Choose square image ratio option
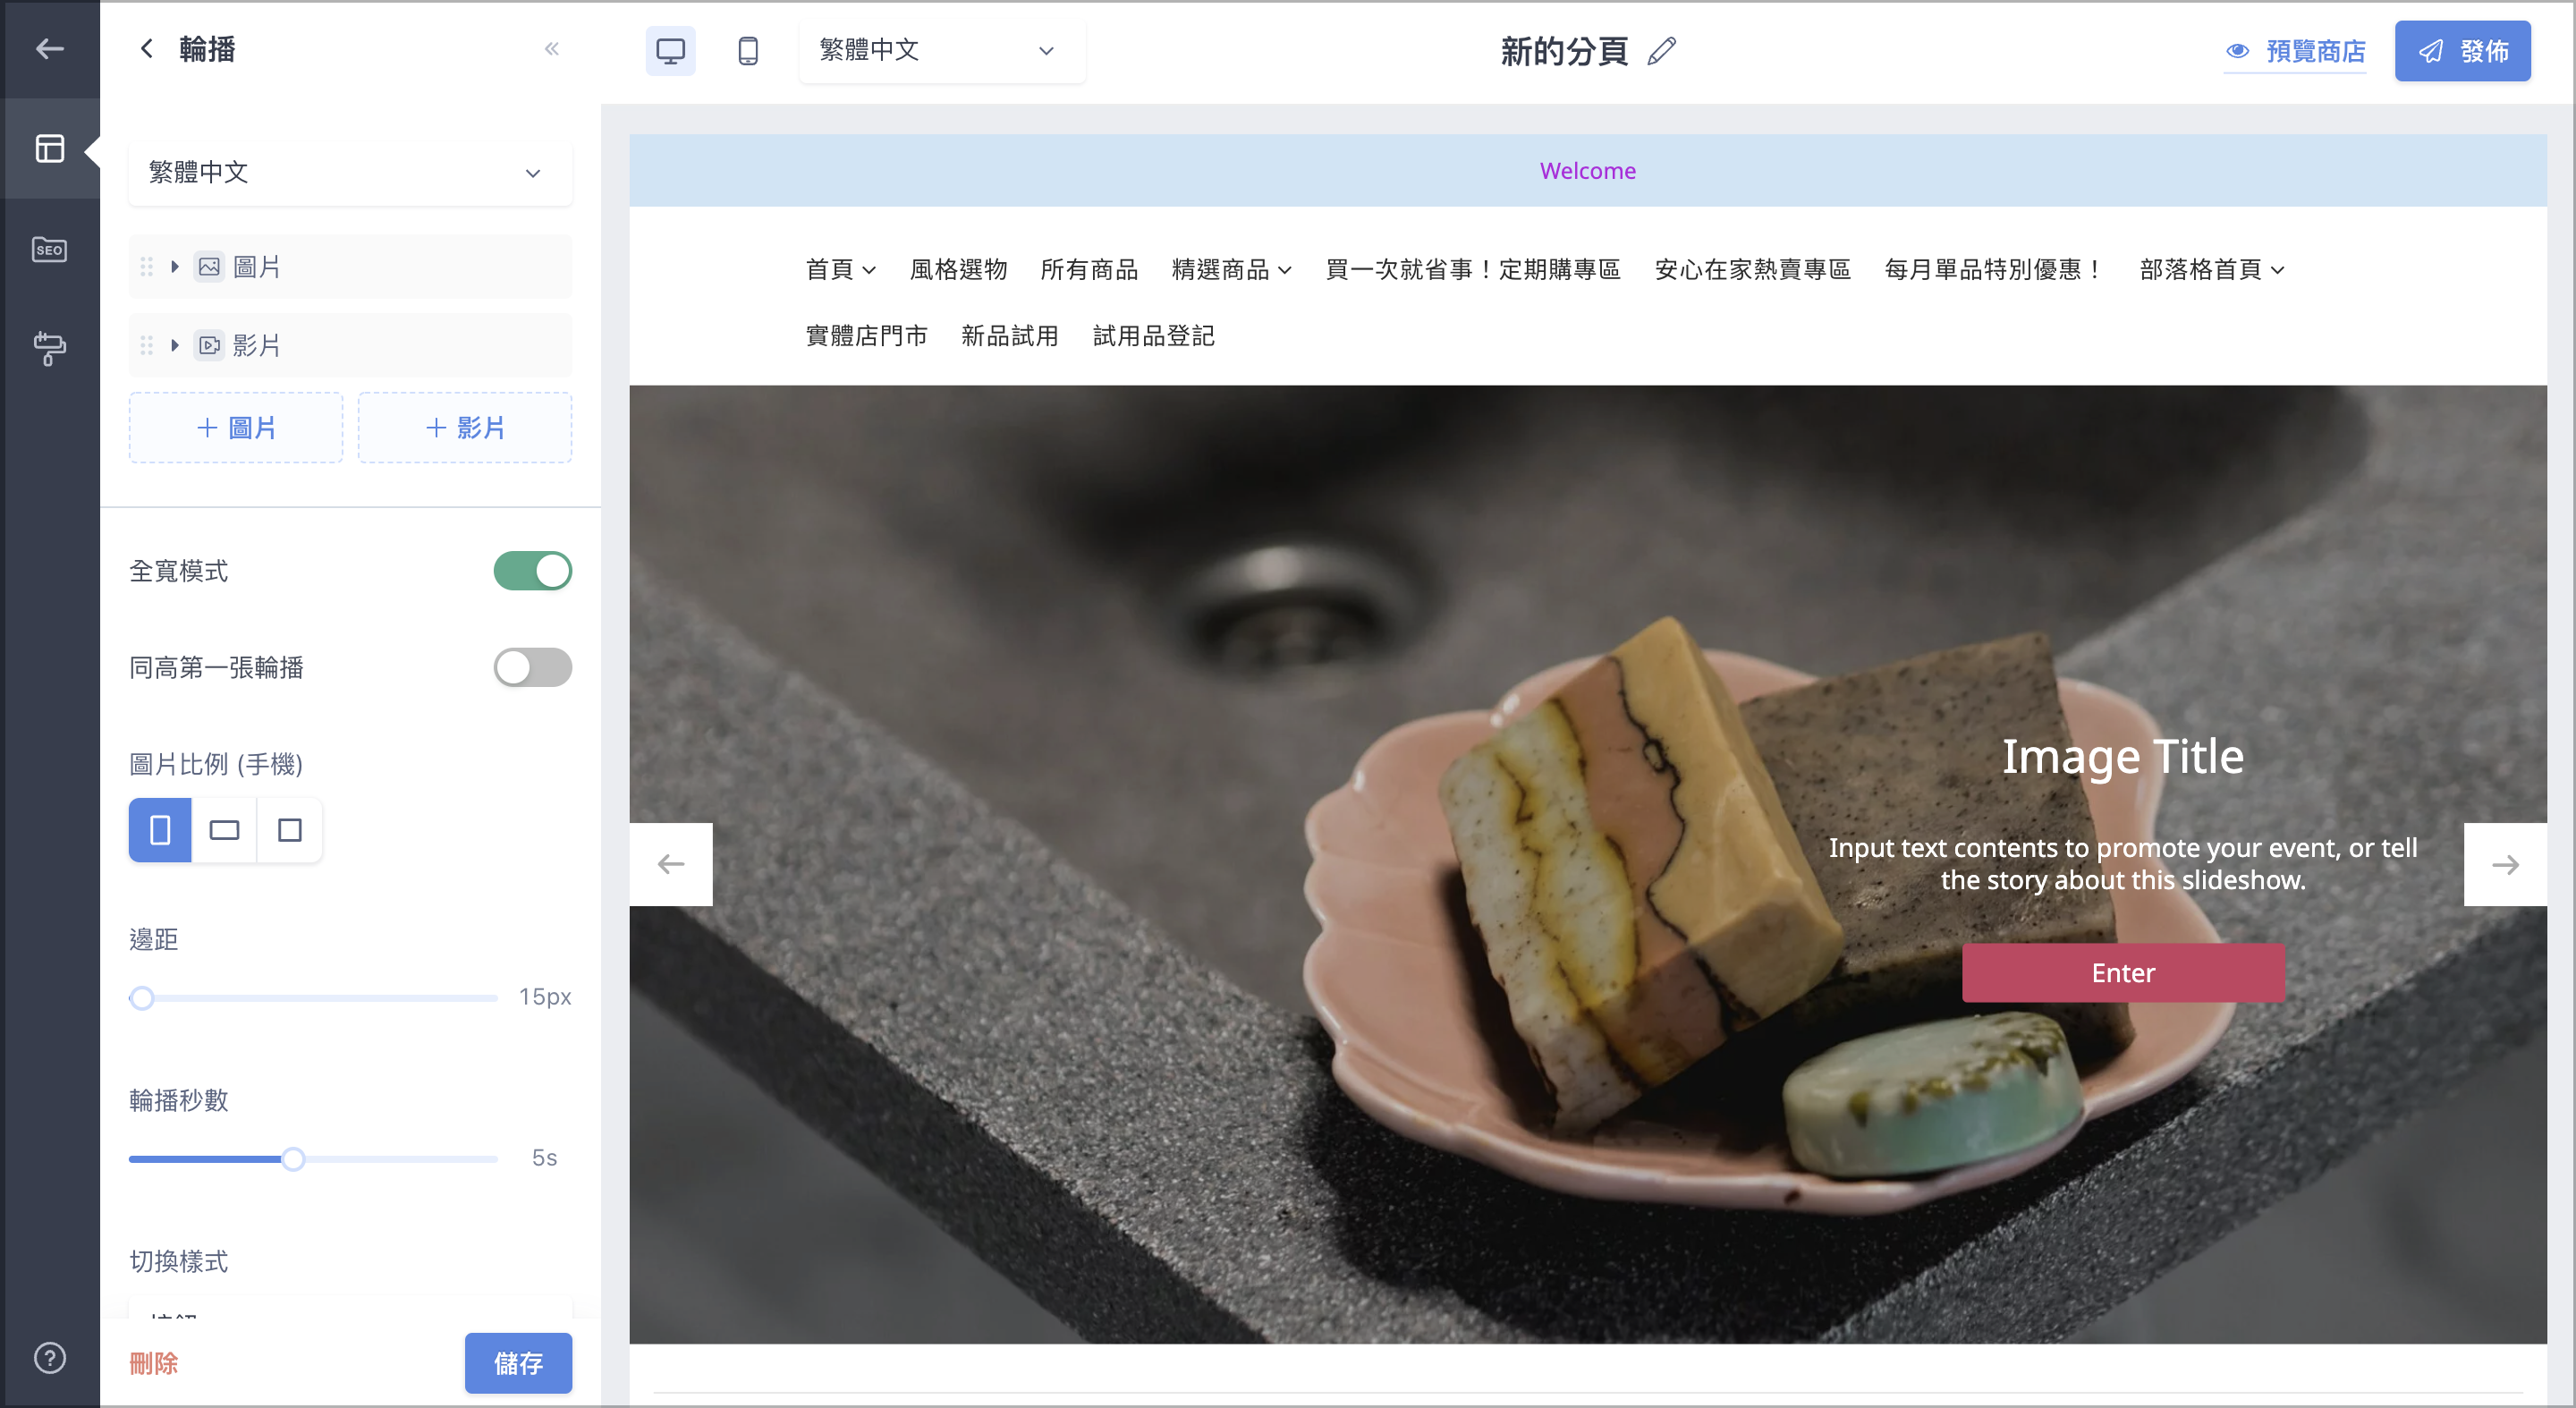The width and height of the screenshot is (2576, 1408). click(289, 830)
